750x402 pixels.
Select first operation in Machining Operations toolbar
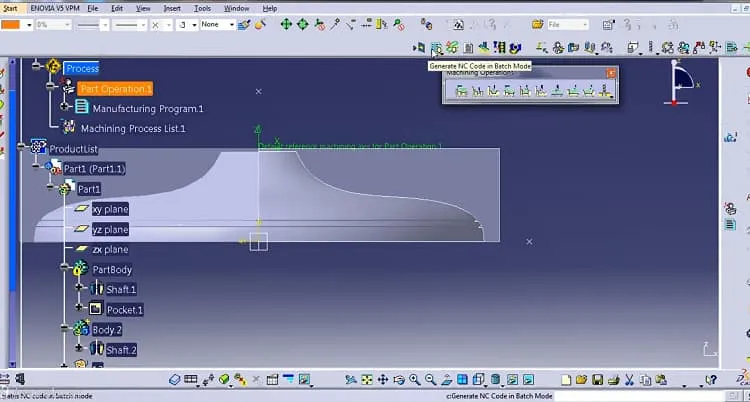462,90
